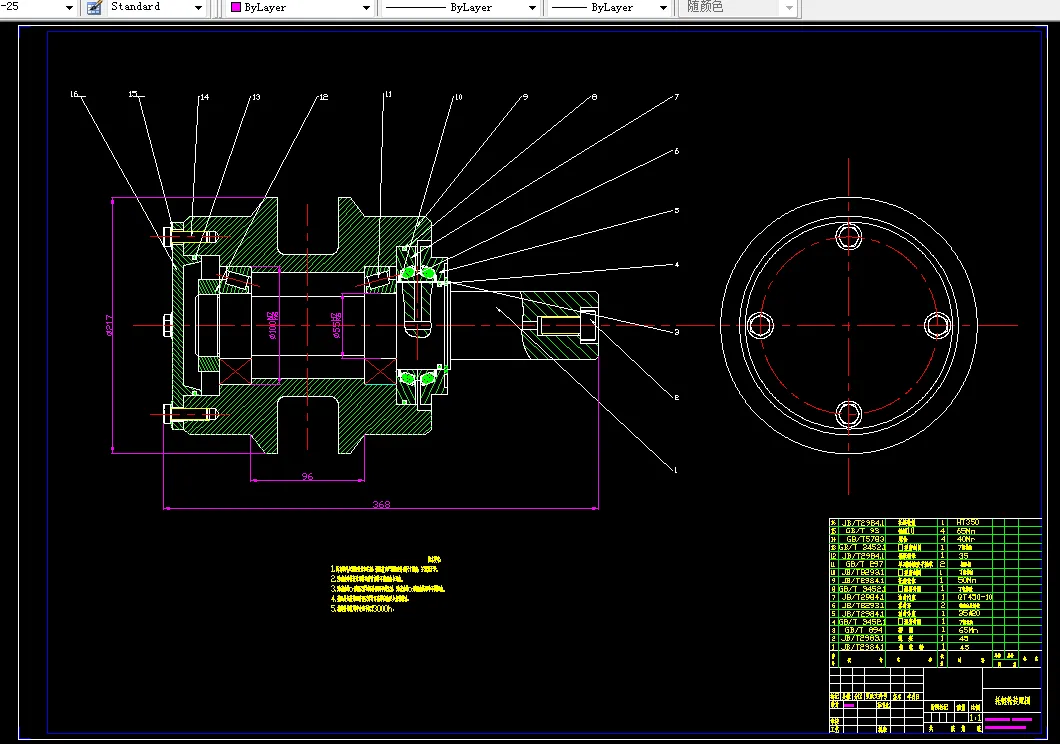Click the 96 width dimension text

tap(307, 476)
